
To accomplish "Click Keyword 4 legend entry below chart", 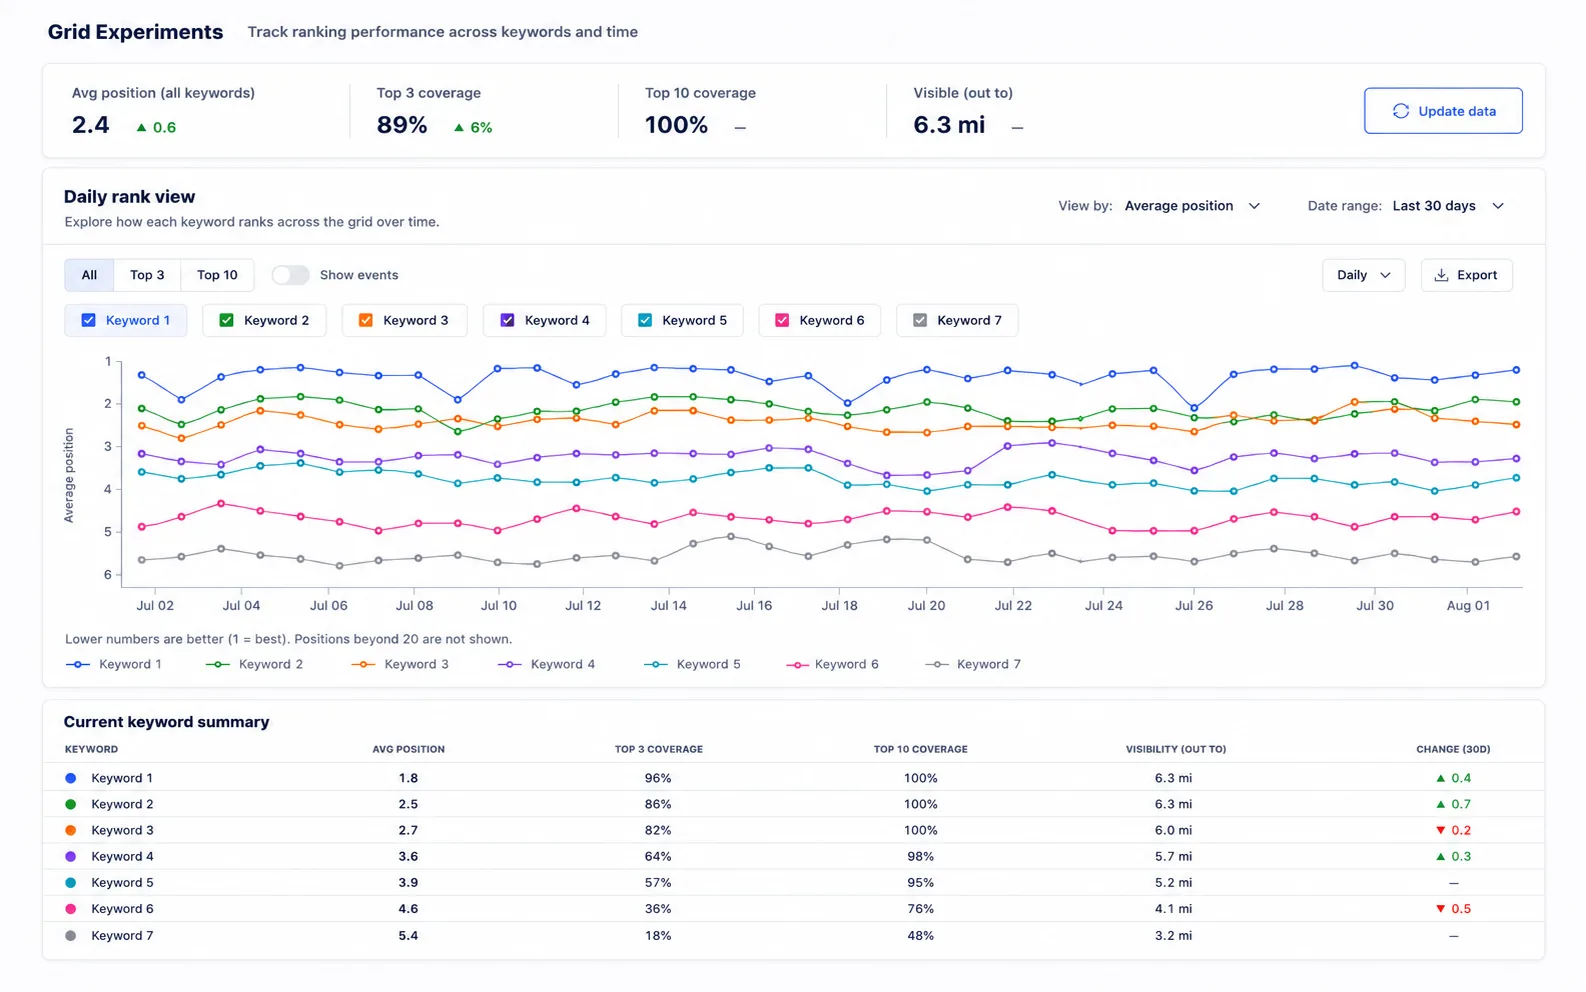I will (x=546, y=664).
